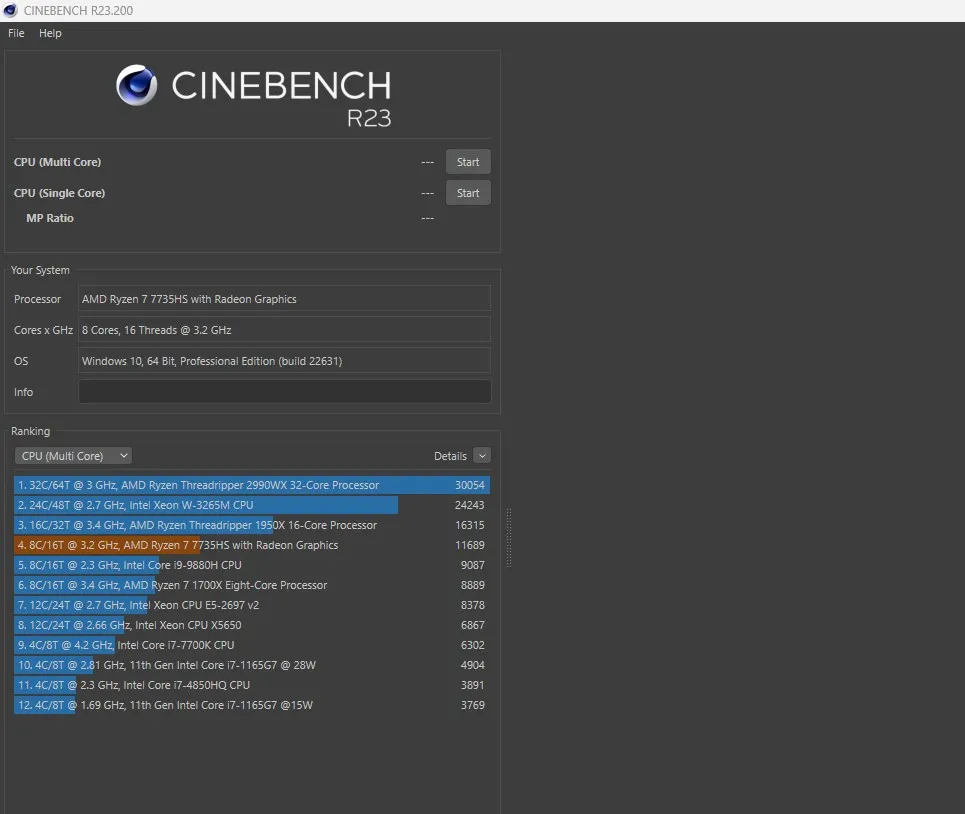Click the CPU (Multi Core) result label

(57, 162)
